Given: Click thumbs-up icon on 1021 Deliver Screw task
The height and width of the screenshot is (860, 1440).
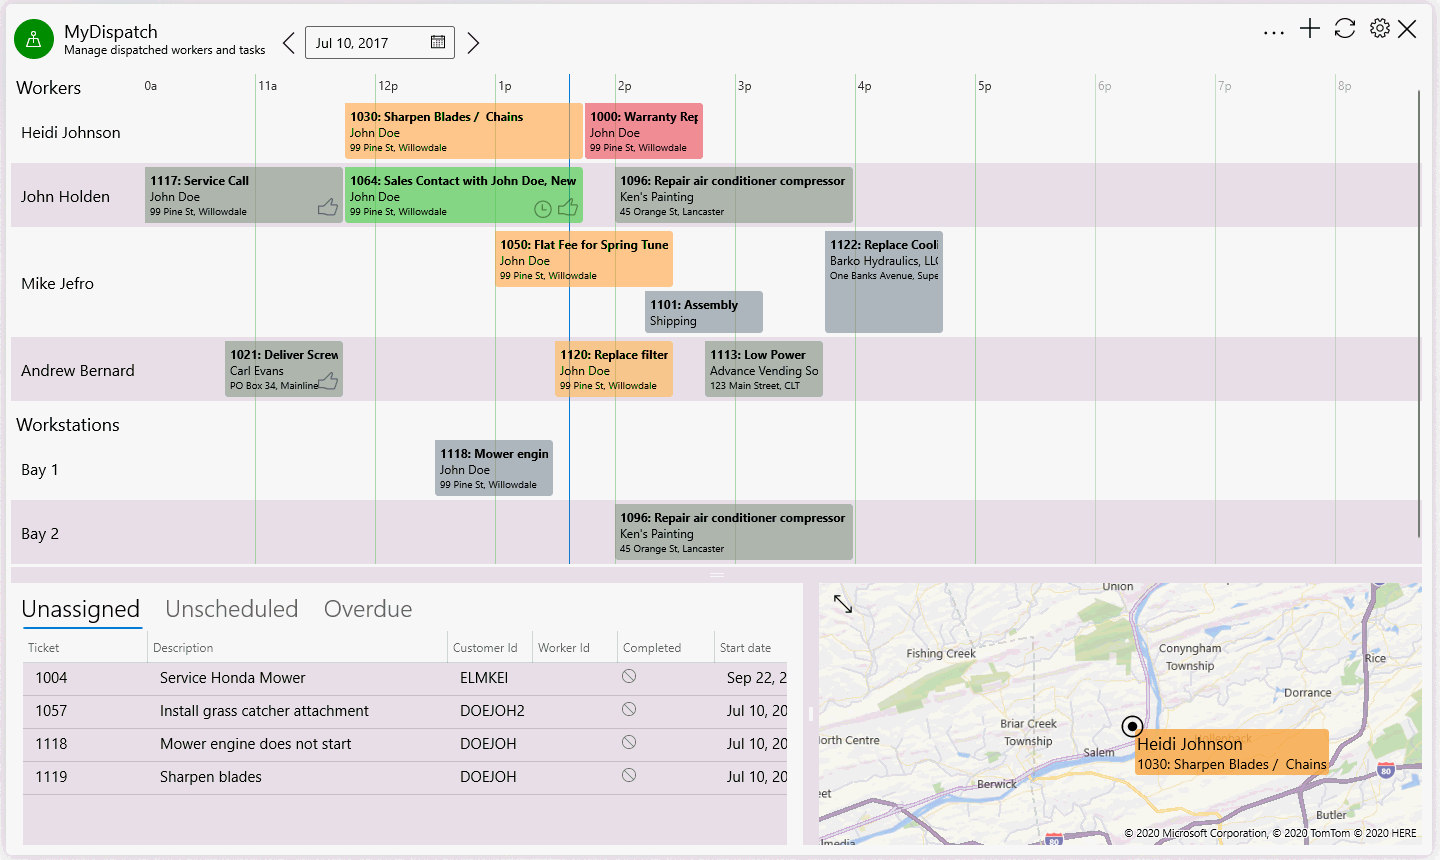Looking at the screenshot, I should coord(327,381).
